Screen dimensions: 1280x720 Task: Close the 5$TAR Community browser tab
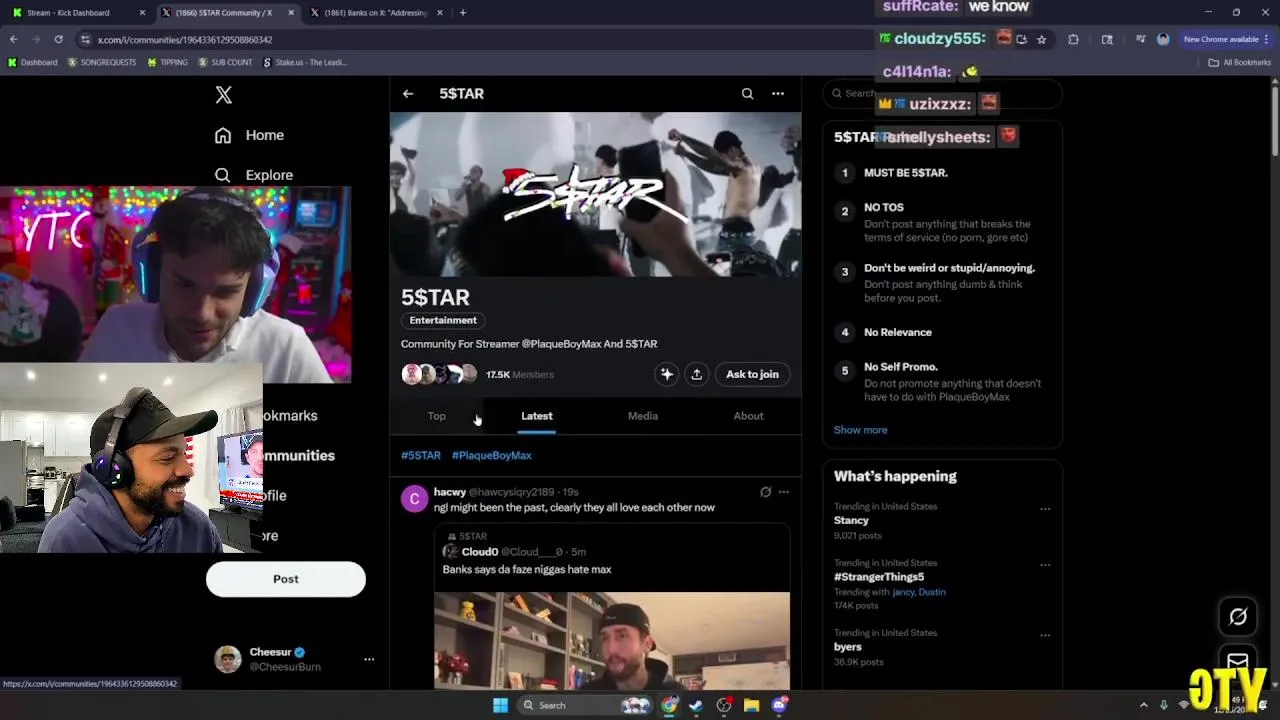pyautogui.click(x=291, y=13)
